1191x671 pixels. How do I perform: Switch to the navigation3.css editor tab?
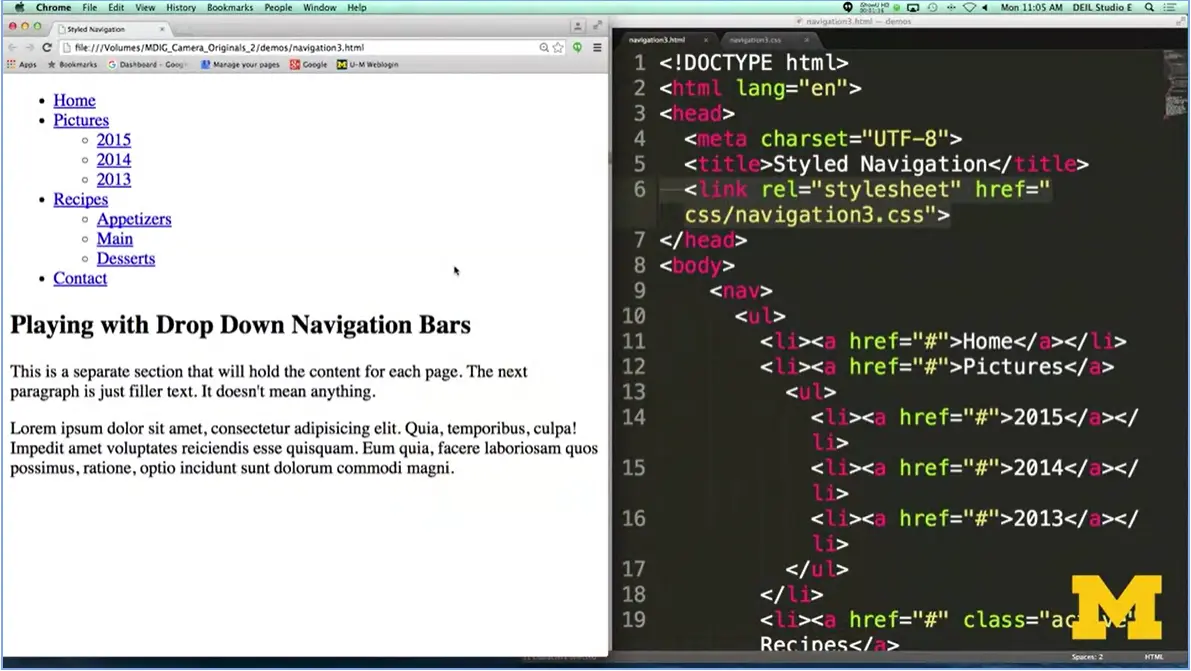click(x=755, y=40)
